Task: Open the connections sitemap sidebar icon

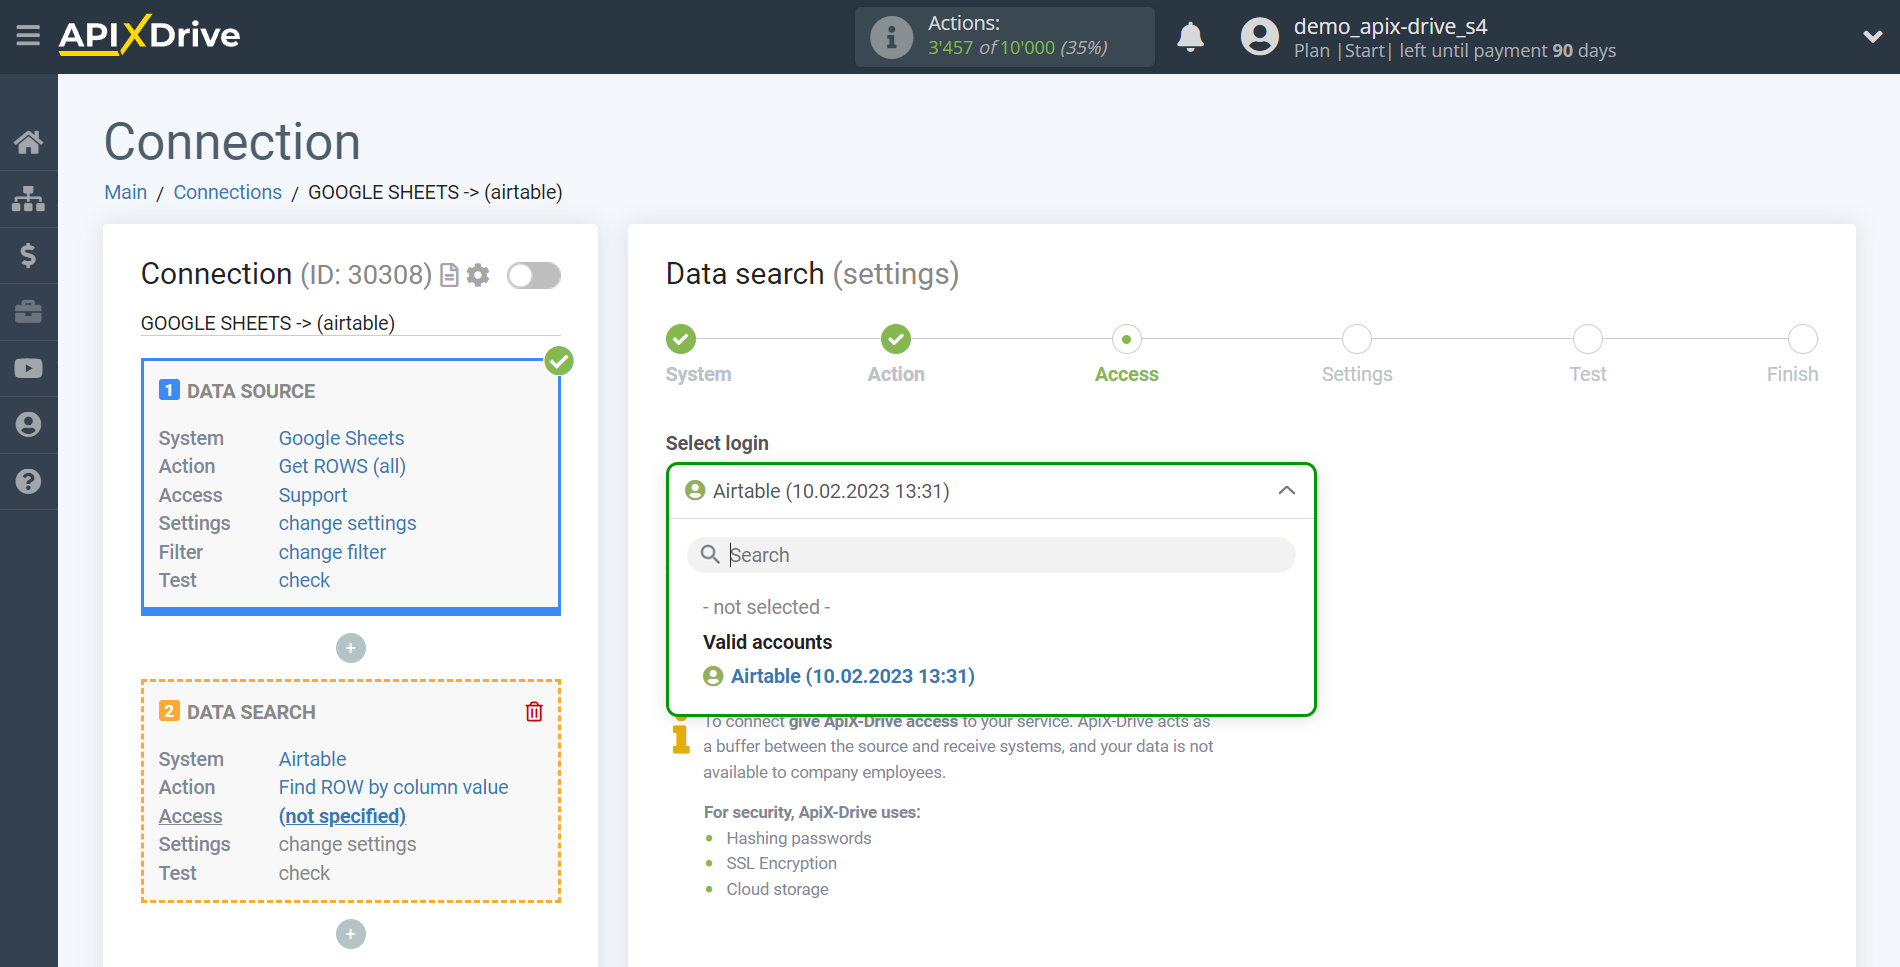Action: (28, 199)
